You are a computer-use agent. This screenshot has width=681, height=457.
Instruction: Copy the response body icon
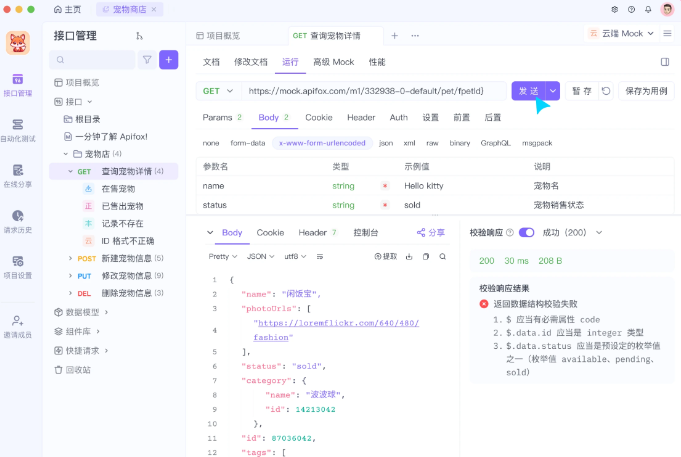click(x=426, y=257)
